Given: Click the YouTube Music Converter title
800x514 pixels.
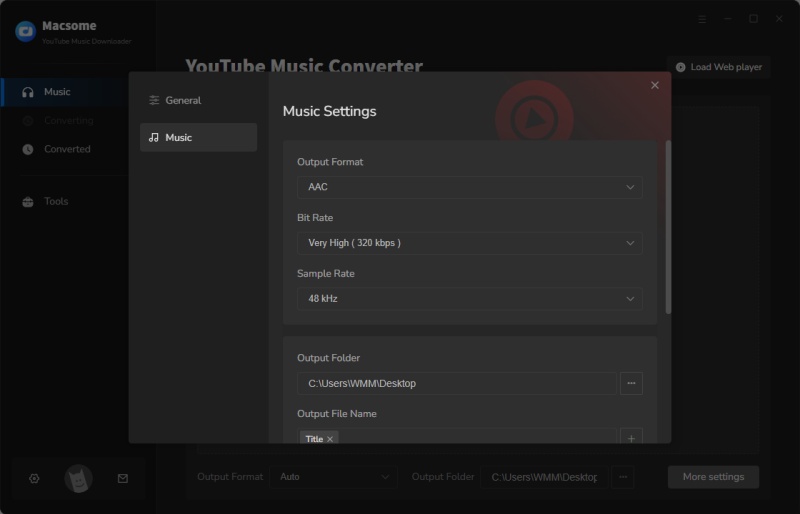Looking at the screenshot, I should click(304, 65).
